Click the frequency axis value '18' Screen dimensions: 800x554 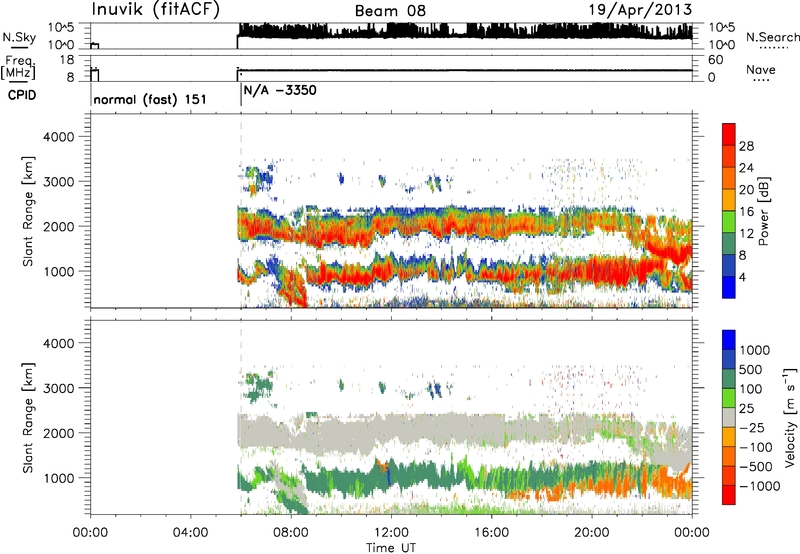click(67, 60)
